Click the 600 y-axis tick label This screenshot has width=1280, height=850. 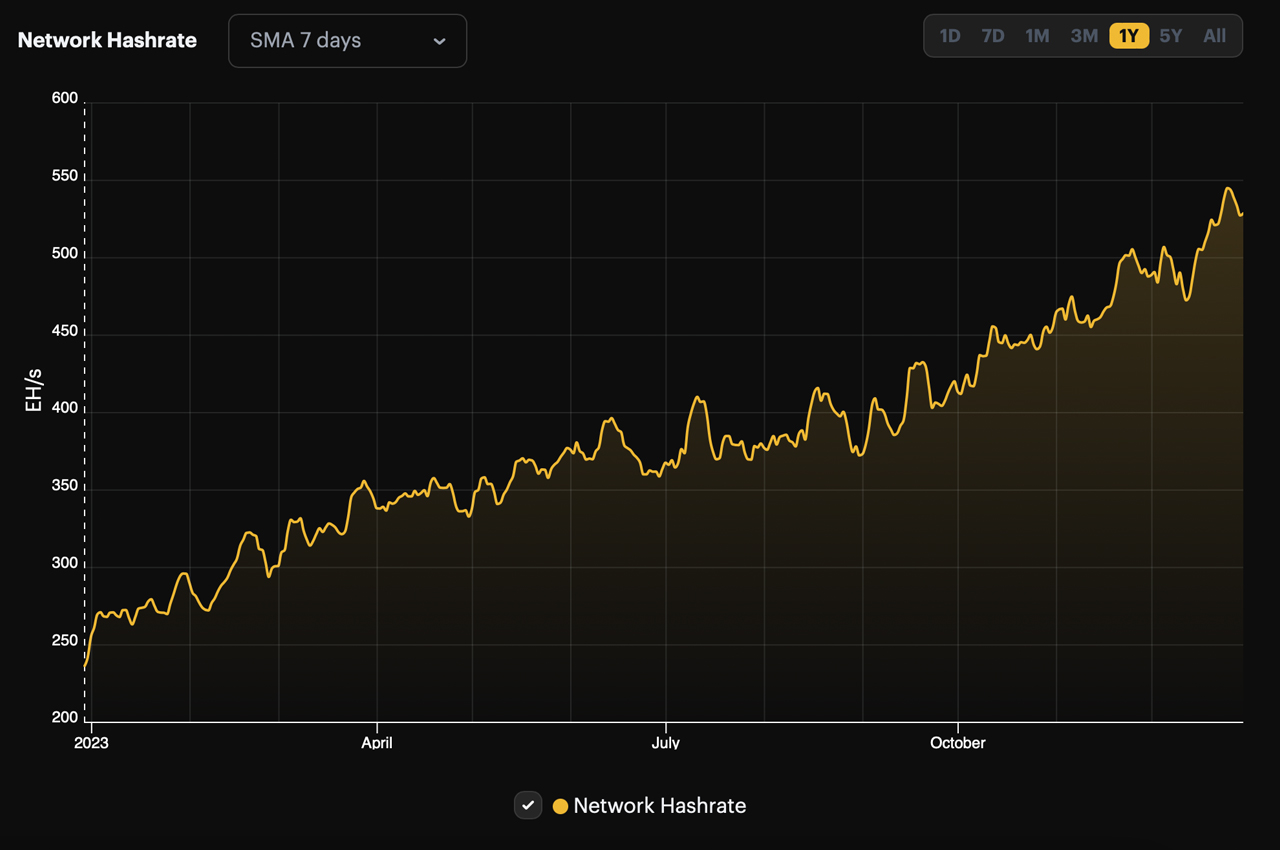pyautogui.click(x=65, y=98)
